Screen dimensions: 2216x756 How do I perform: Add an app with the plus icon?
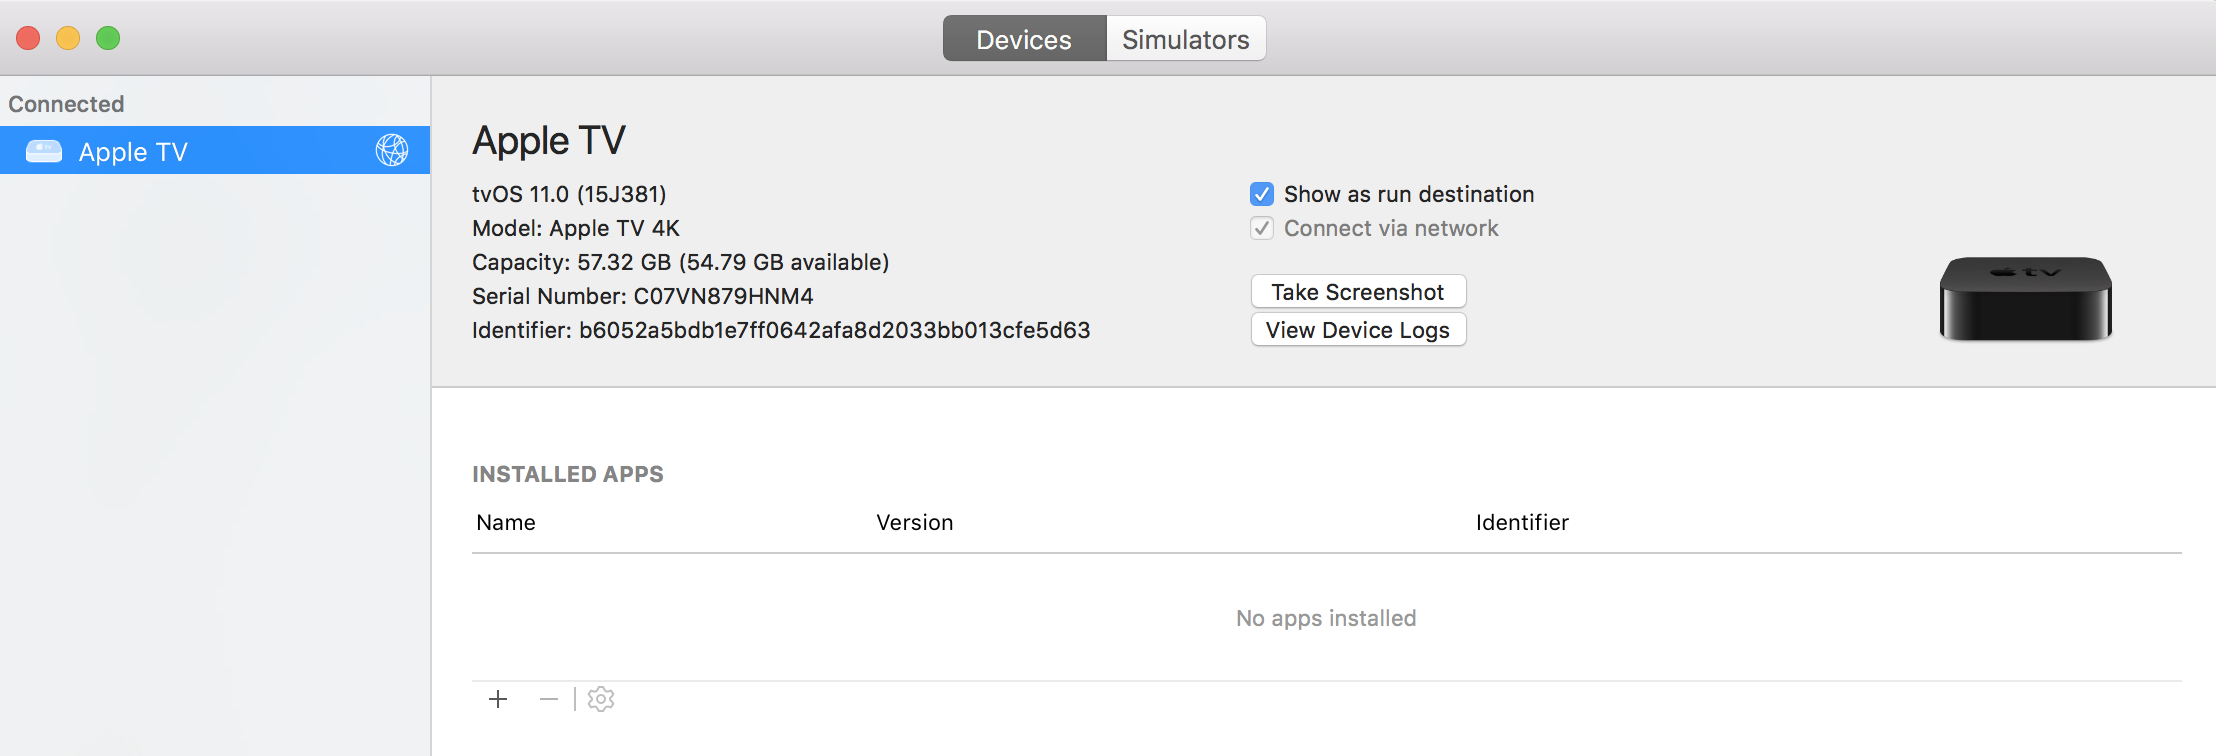pos(498,699)
